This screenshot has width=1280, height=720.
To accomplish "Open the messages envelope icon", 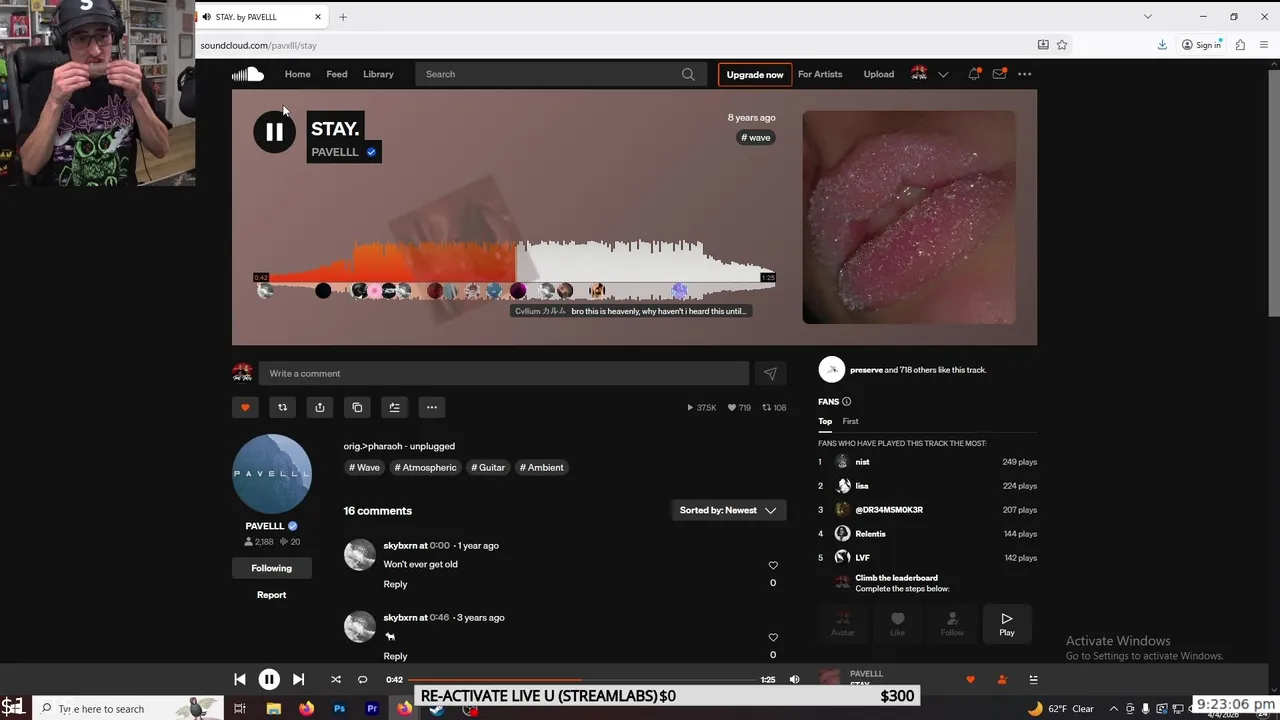I will [x=999, y=74].
